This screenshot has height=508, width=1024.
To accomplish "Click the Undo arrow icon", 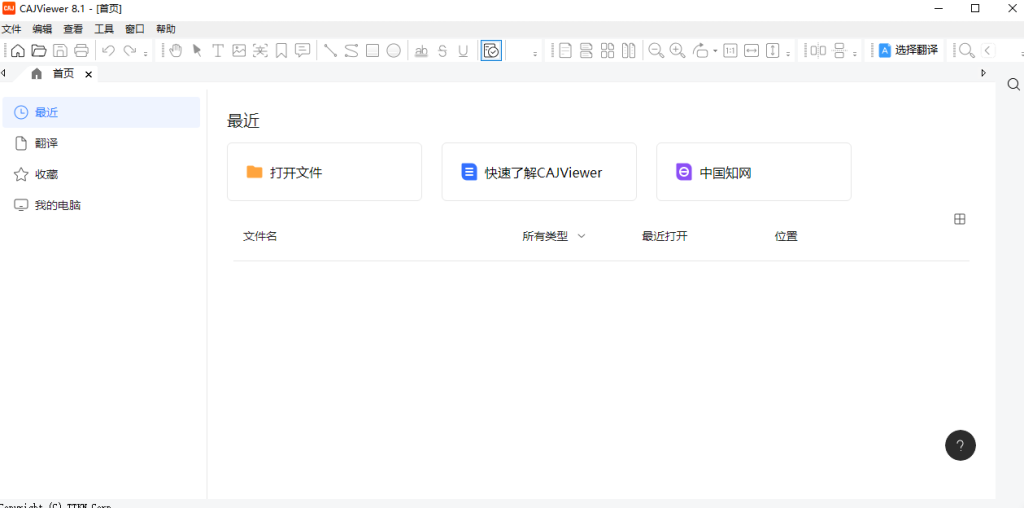I will tap(109, 50).
